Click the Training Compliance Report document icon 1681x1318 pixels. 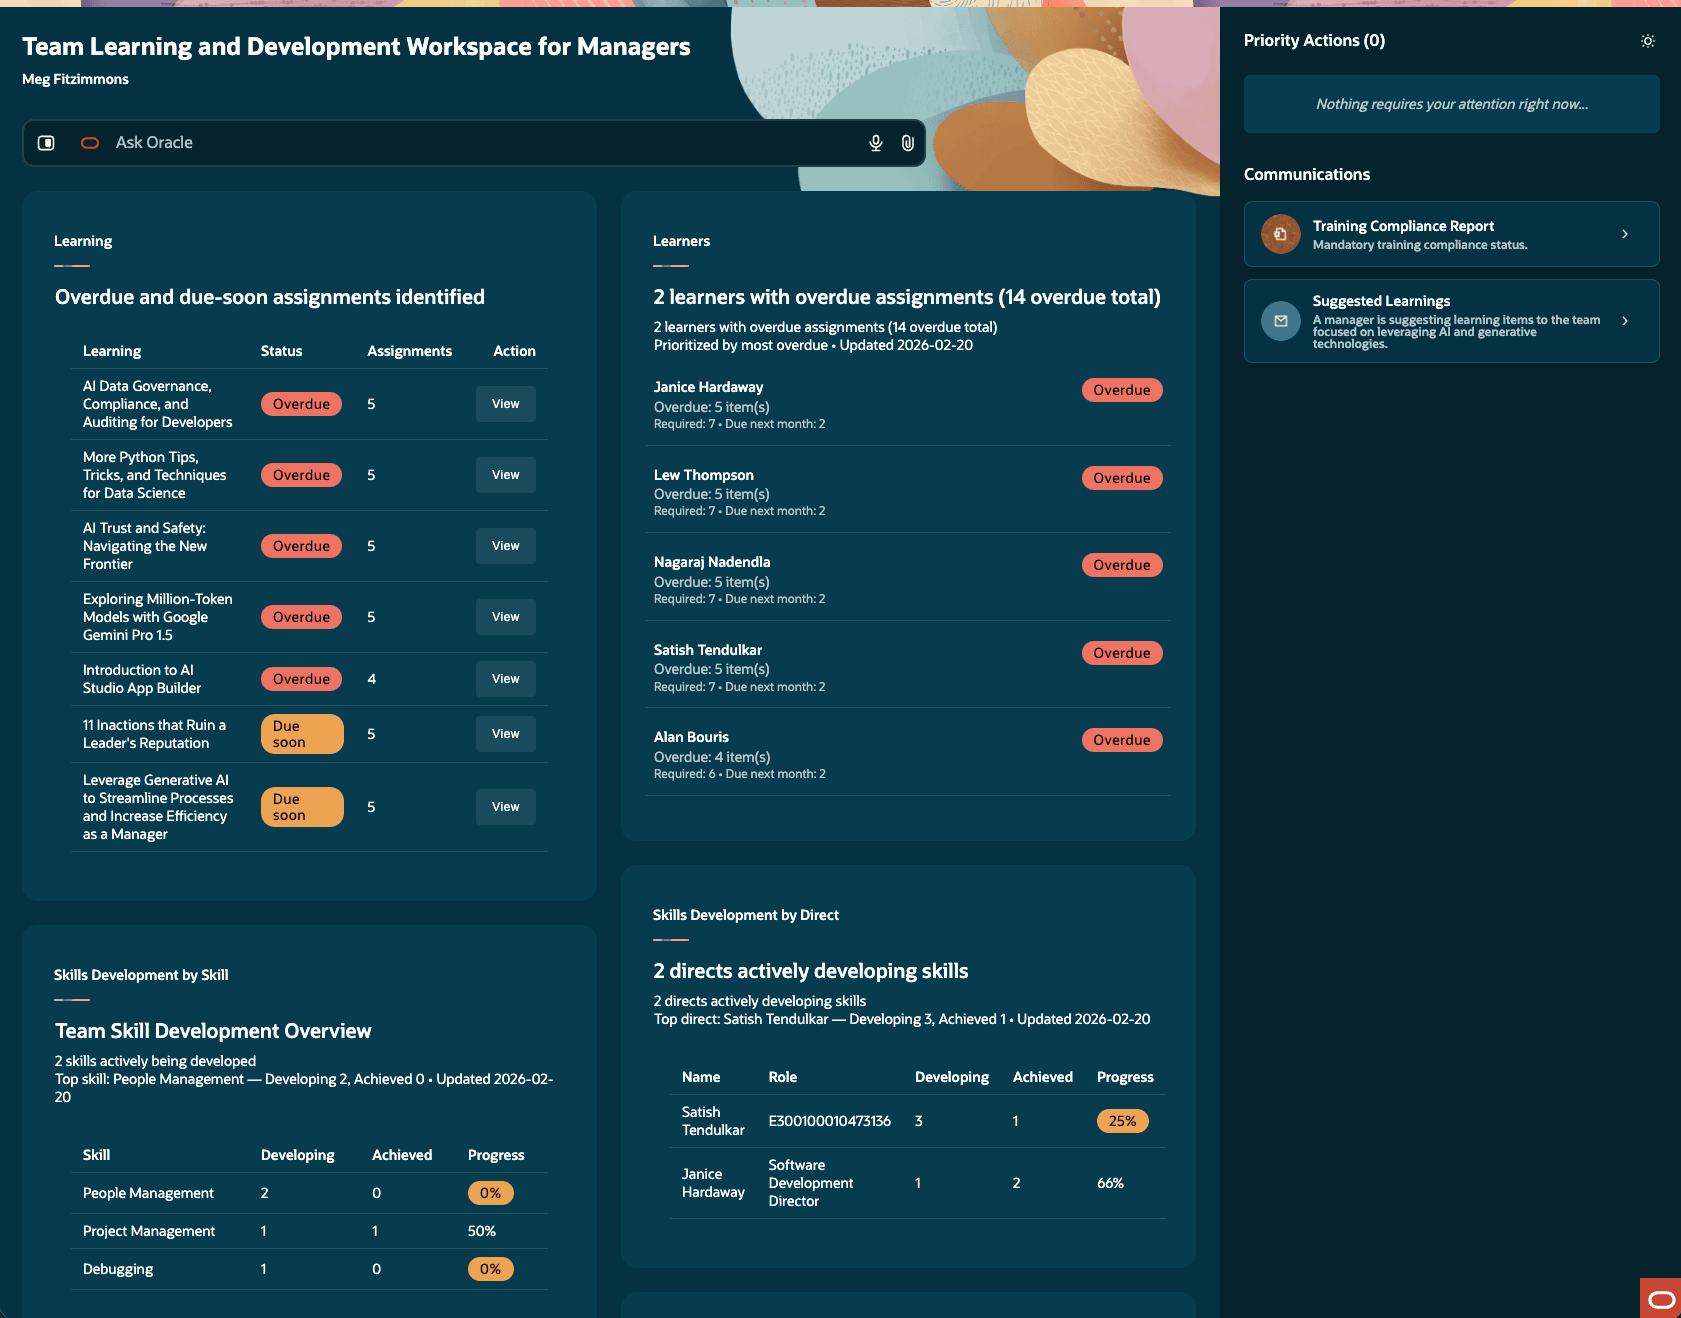point(1281,234)
